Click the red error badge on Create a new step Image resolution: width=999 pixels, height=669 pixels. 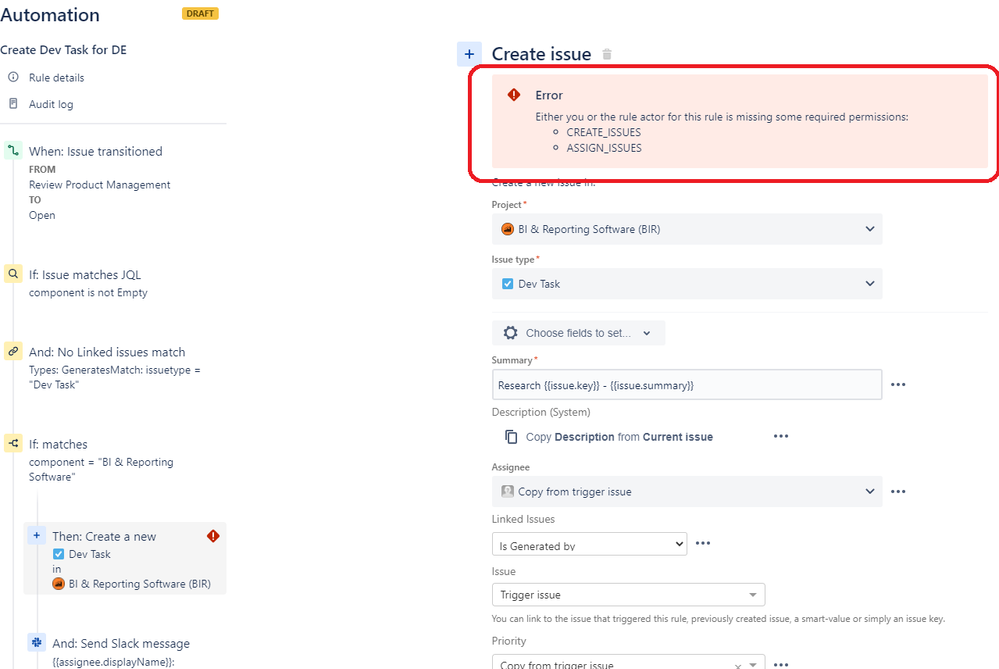(x=213, y=536)
